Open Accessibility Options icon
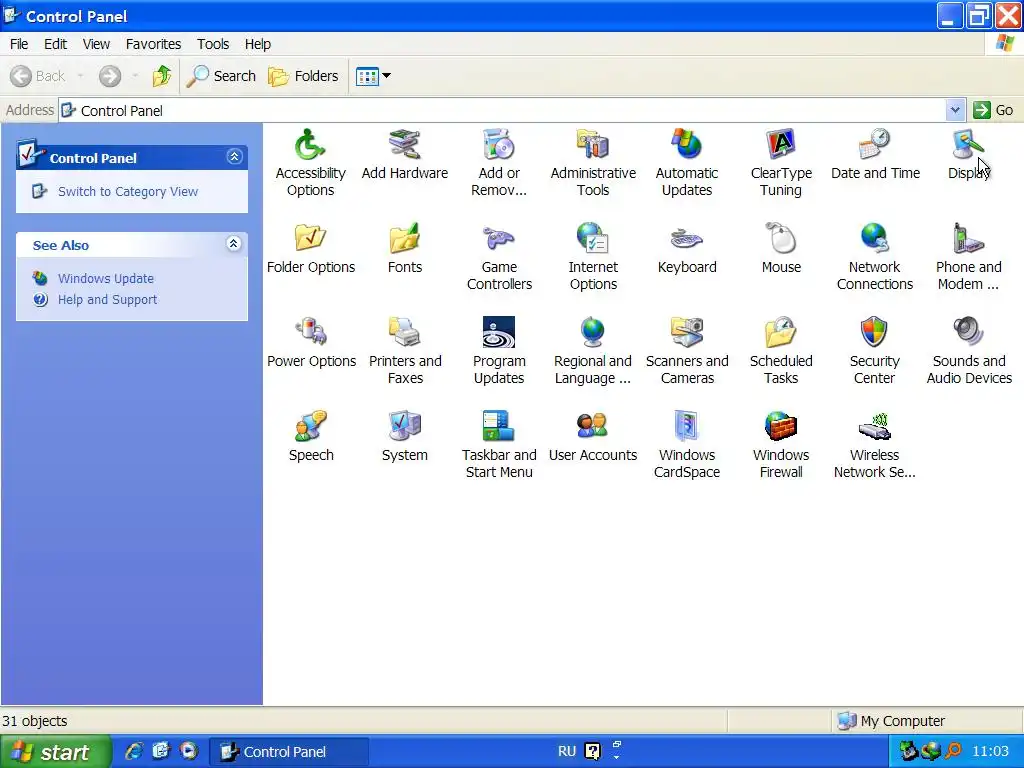This screenshot has width=1024, height=768. click(310, 144)
